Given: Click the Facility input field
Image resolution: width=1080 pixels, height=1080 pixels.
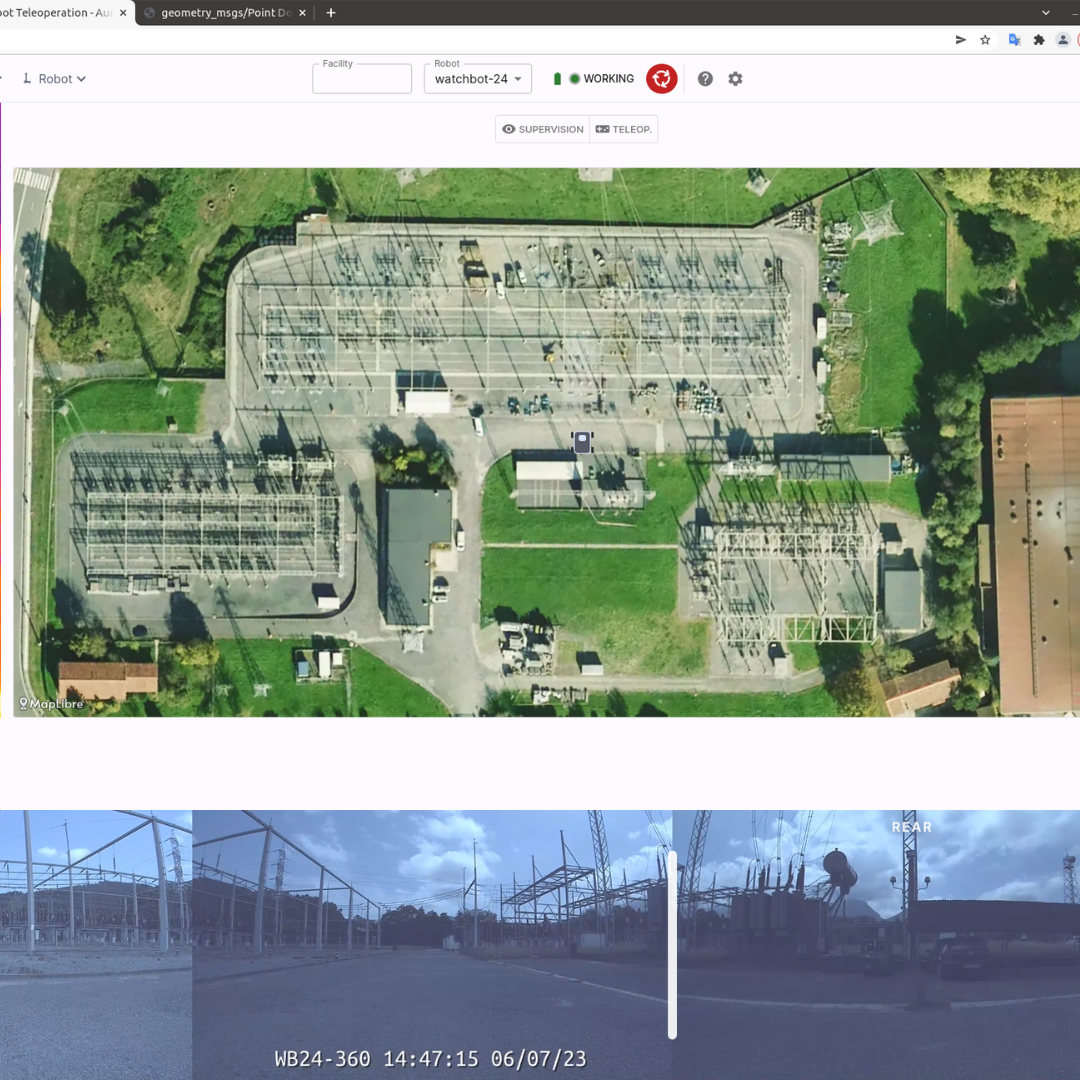Looking at the screenshot, I should pos(362,80).
